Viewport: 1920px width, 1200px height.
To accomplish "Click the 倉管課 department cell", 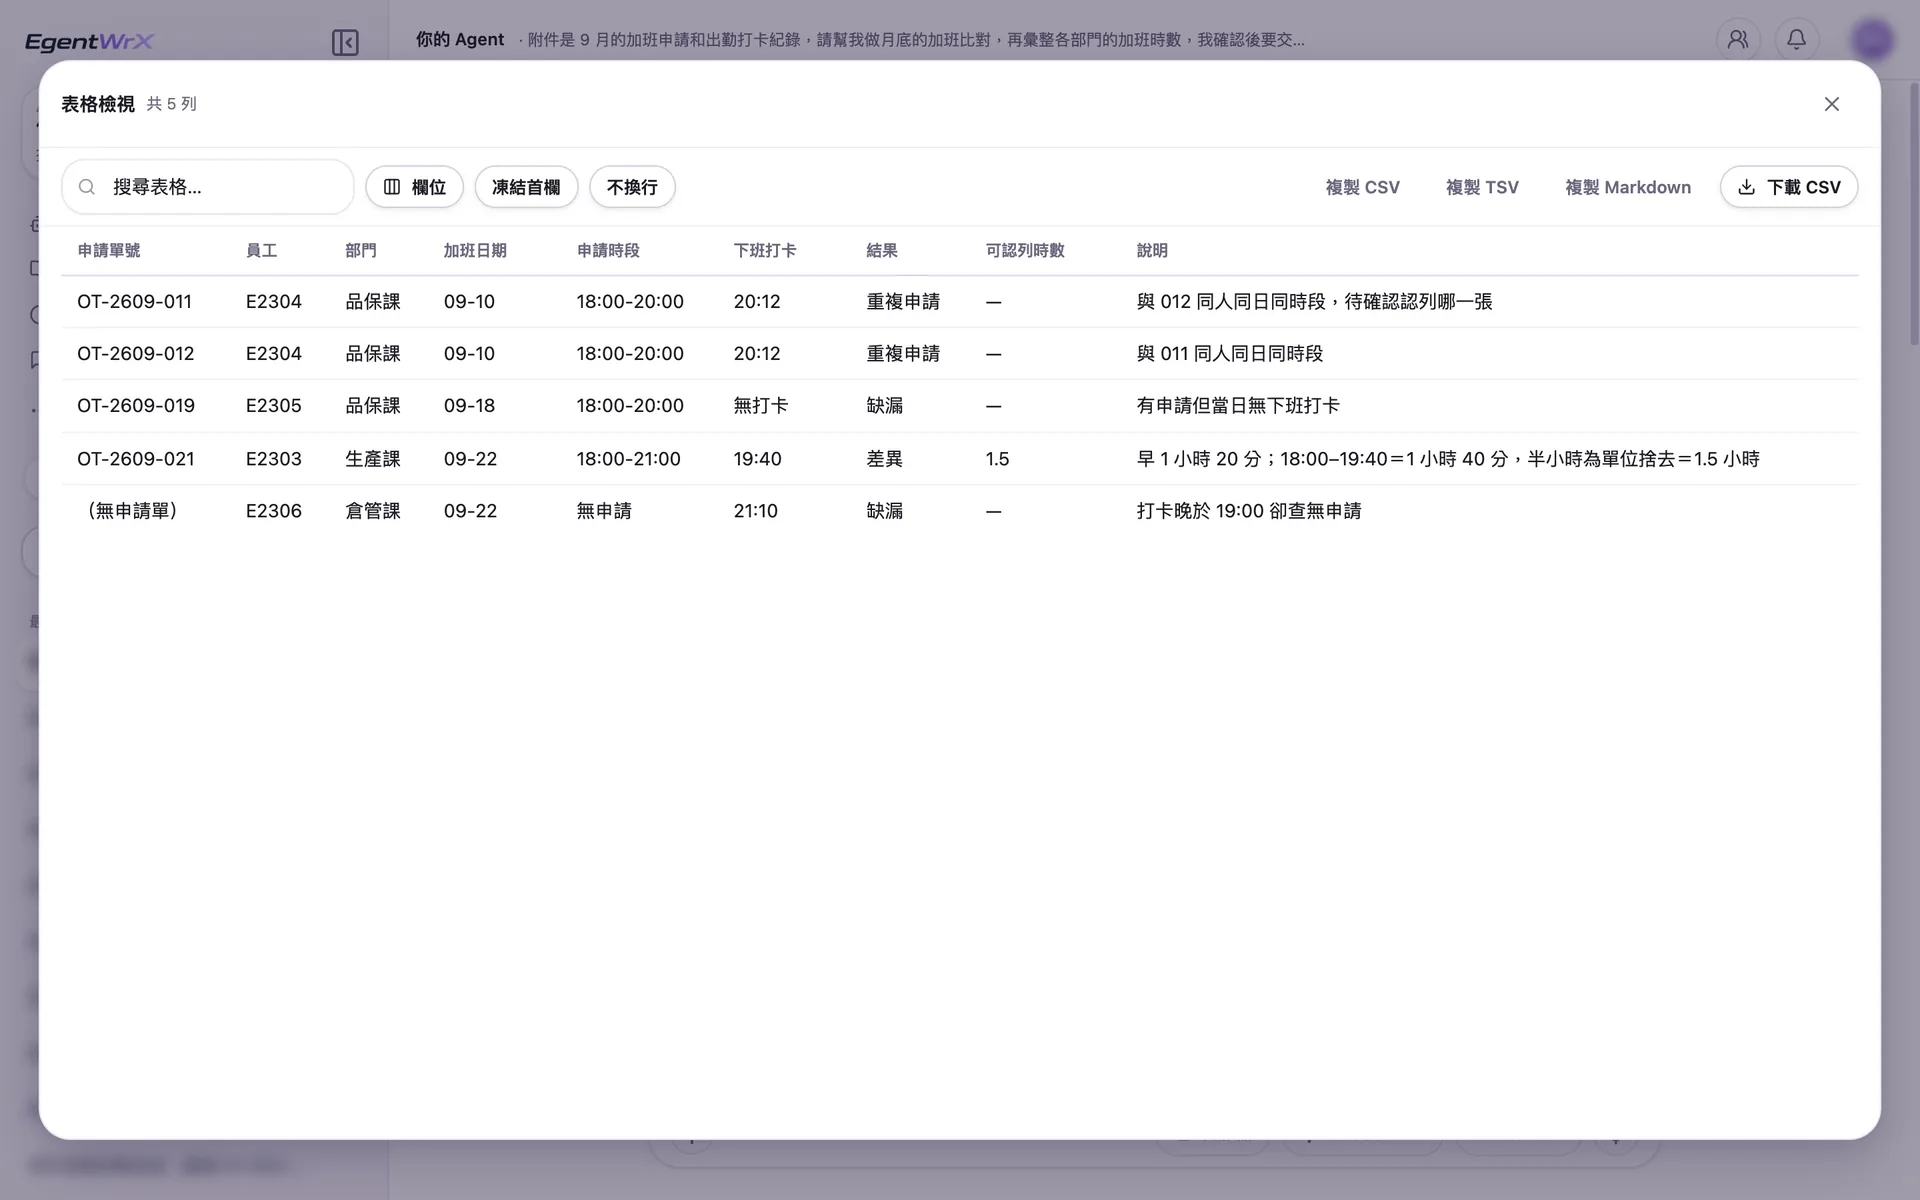I will (373, 511).
